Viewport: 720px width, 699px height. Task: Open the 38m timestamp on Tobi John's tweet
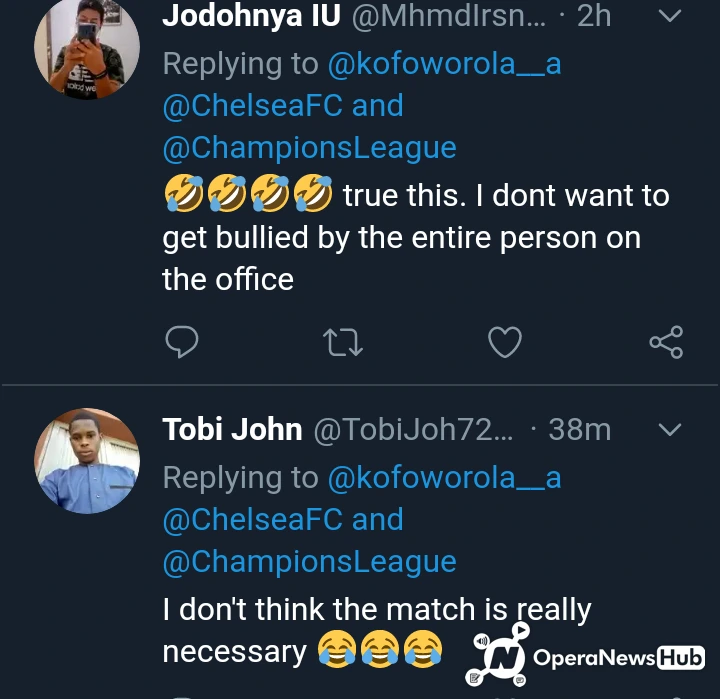(x=579, y=430)
